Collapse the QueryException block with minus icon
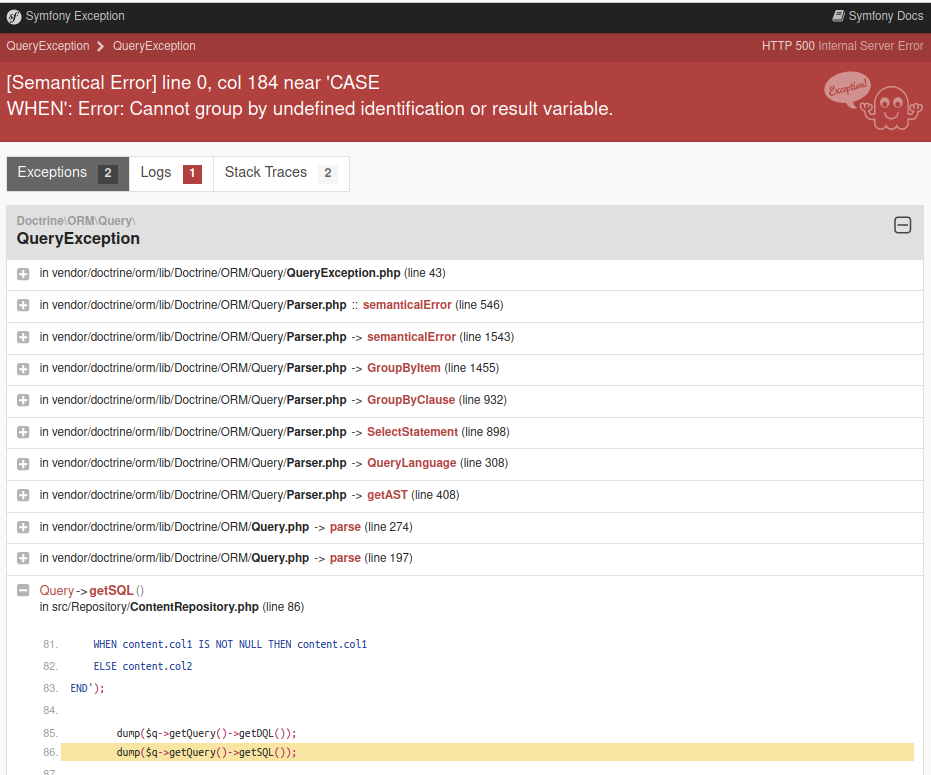The width and height of the screenshot is (931, 775). click(902, 225)
